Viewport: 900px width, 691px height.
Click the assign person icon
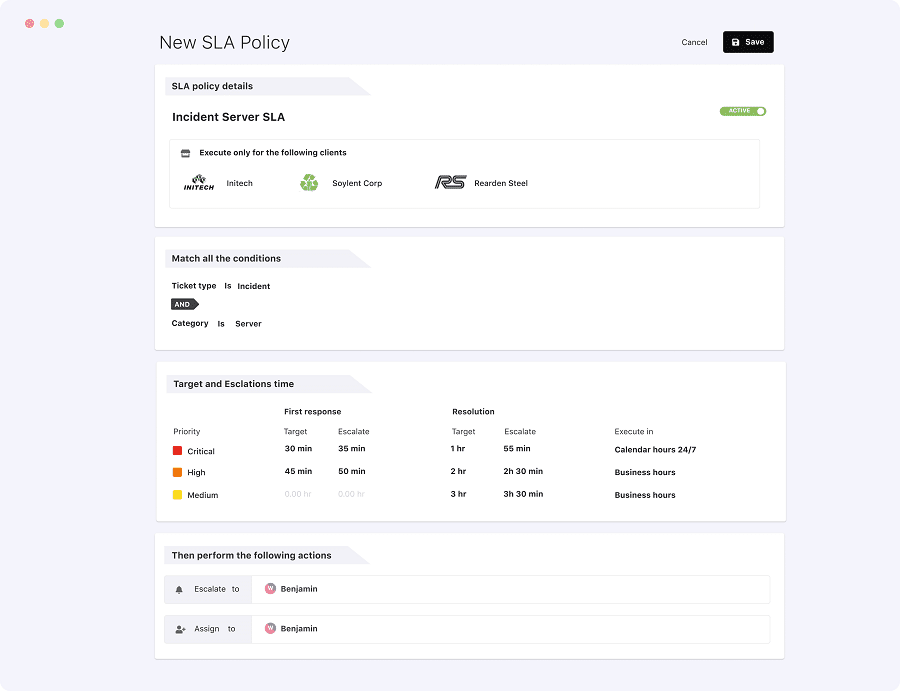pyautogui.click(x=178, y=628)
